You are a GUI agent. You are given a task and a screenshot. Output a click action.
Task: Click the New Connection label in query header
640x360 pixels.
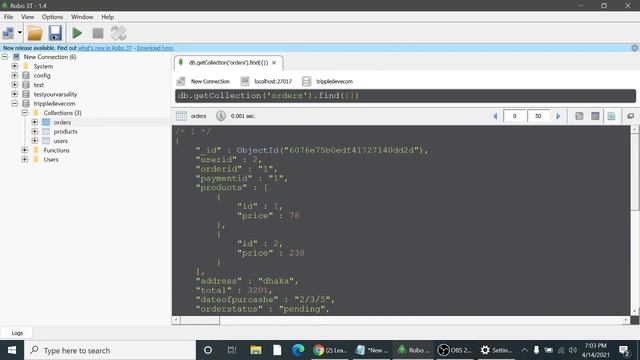point(210,81)
